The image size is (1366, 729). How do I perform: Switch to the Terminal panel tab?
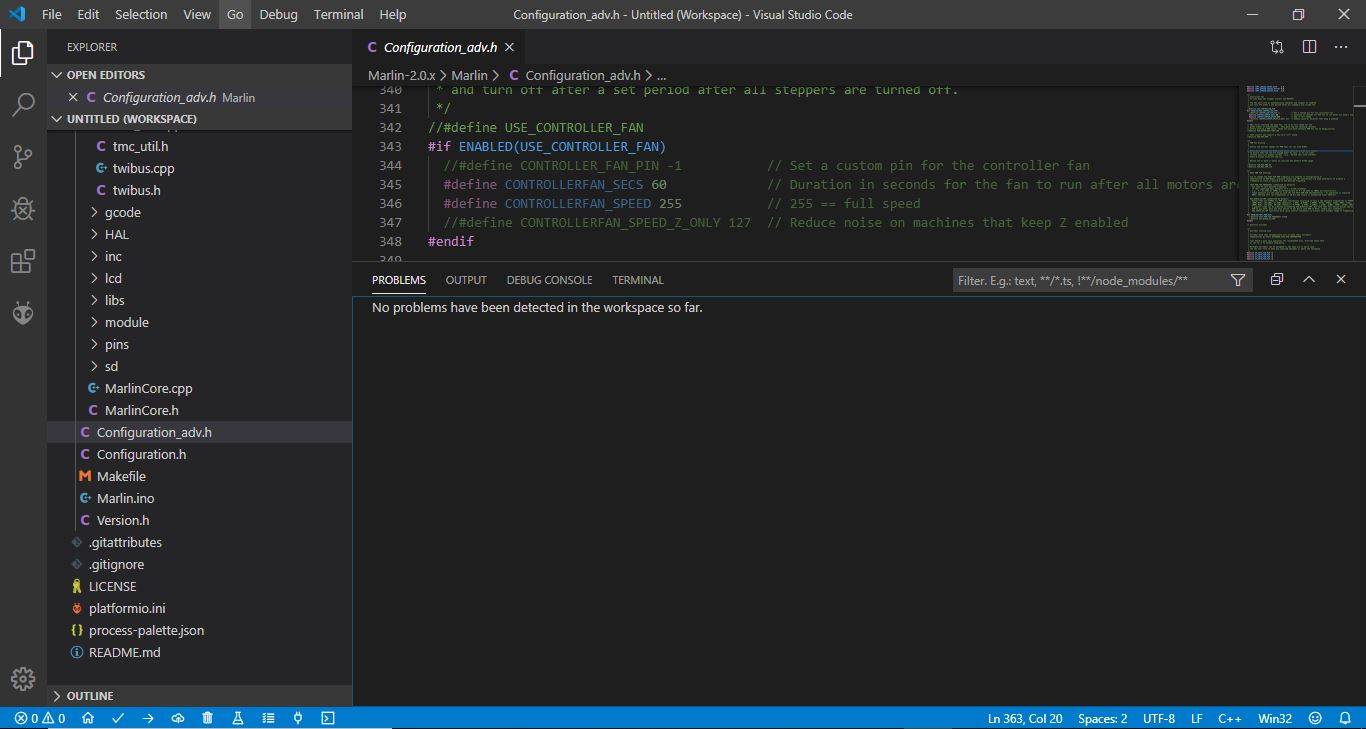[x=638, y=280]
